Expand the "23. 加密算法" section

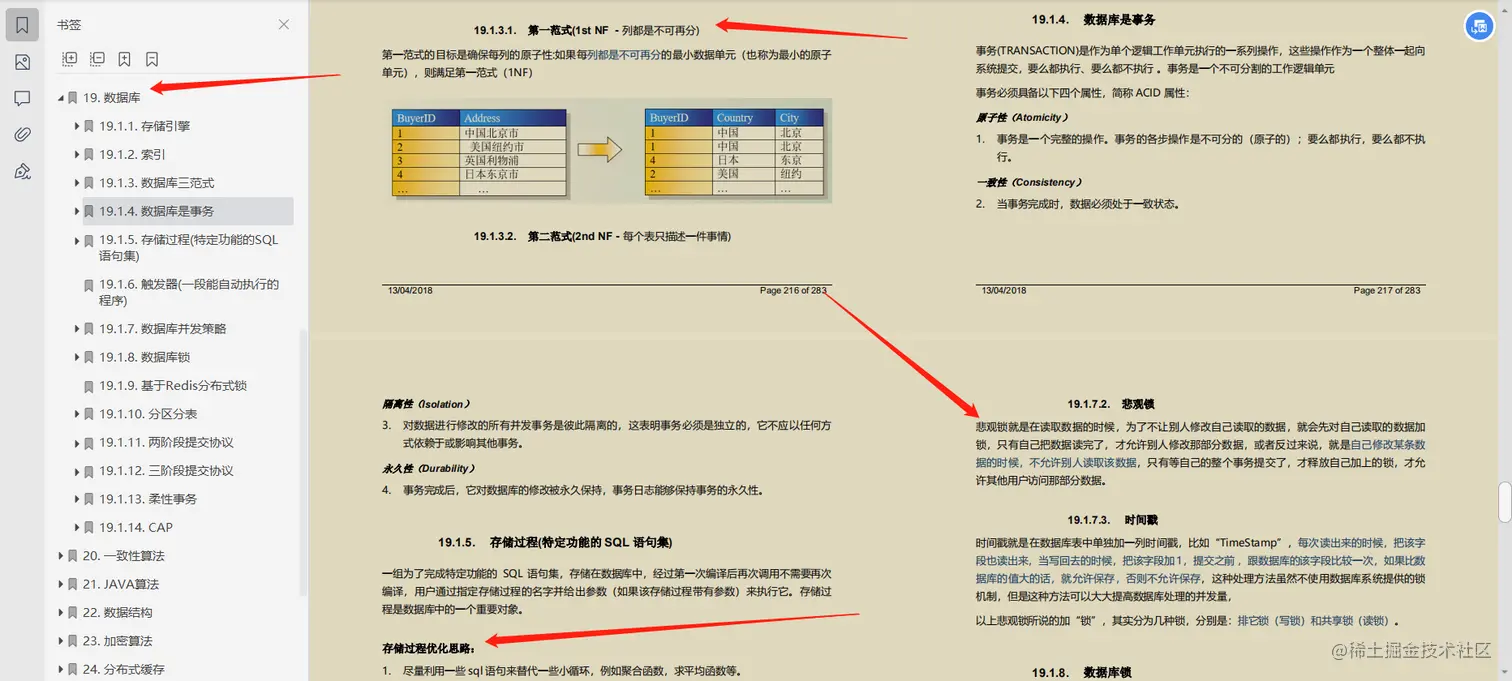coord(61,640)
